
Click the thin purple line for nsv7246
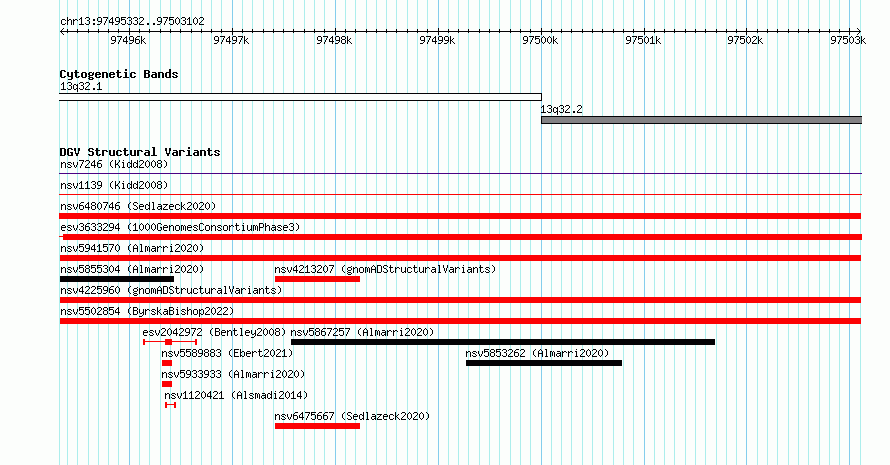[x=460, y=174]
